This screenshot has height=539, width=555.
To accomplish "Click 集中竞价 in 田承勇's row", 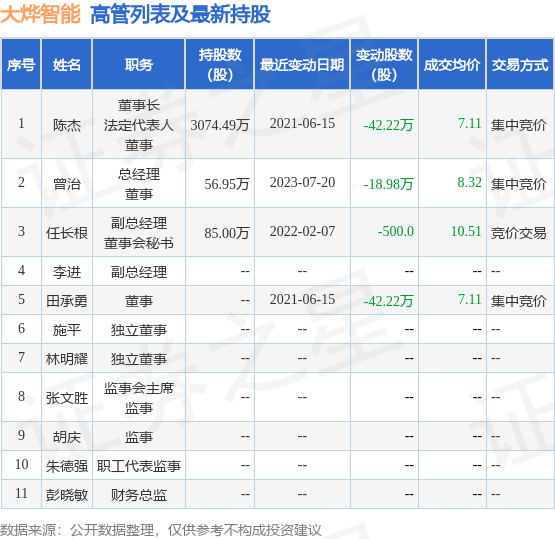I will pyautogui.click(x=519, y=301).
